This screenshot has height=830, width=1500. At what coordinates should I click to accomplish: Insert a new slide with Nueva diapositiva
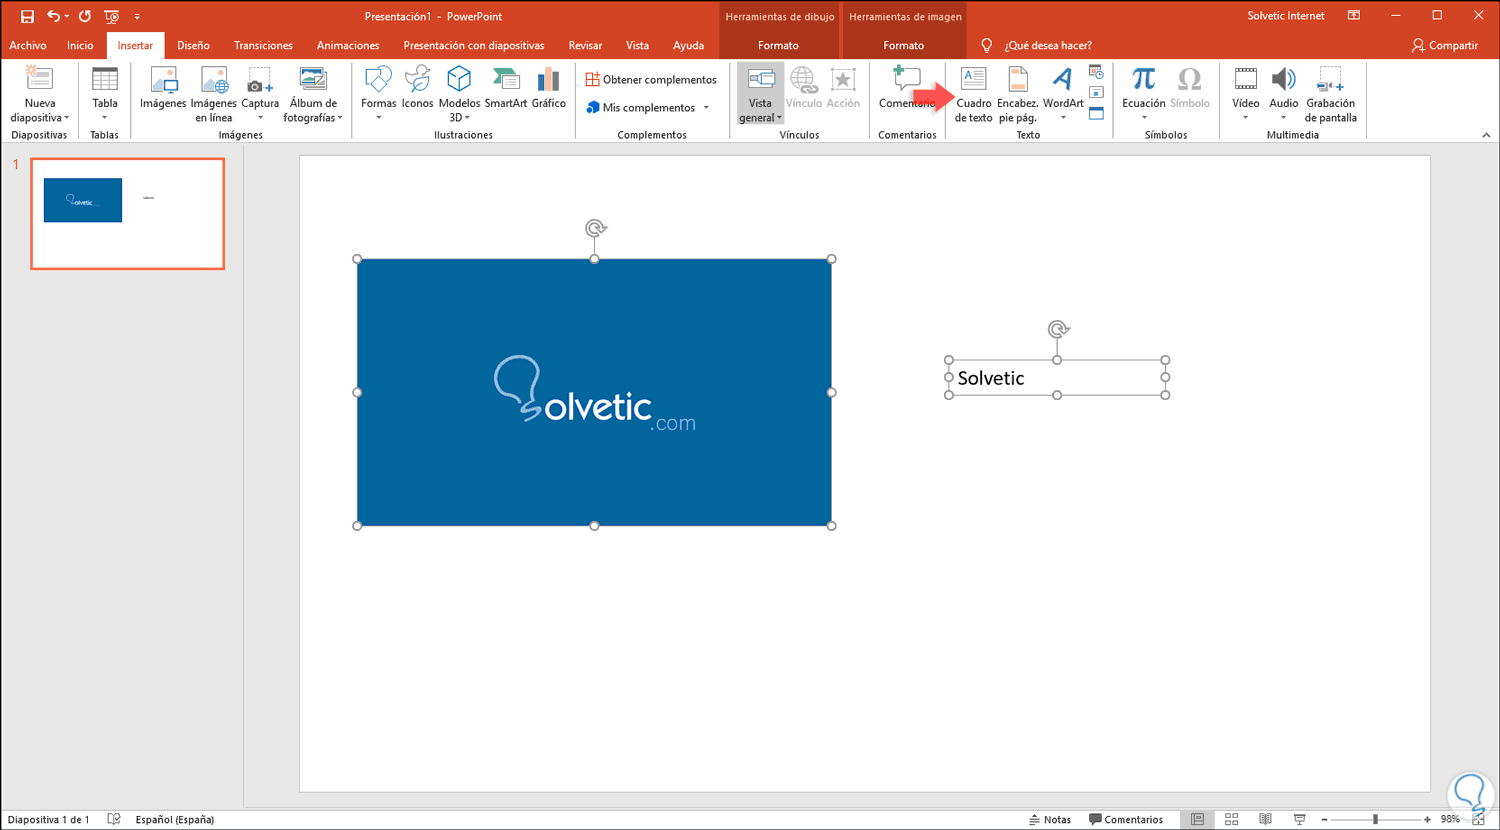coord(40,94)
